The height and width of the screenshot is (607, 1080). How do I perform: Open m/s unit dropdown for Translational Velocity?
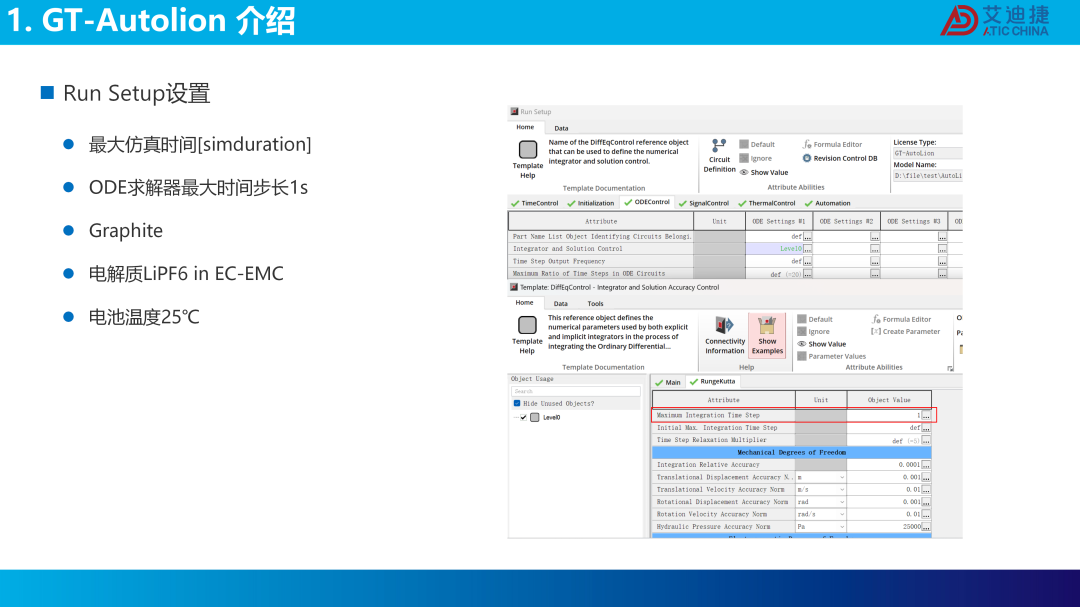(x=841, y=490)
